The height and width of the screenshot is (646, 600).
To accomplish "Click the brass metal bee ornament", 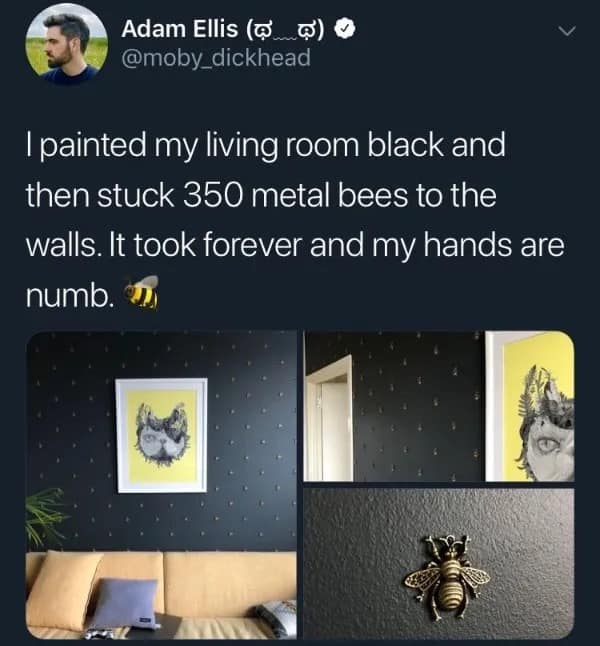I will [448, 576].
